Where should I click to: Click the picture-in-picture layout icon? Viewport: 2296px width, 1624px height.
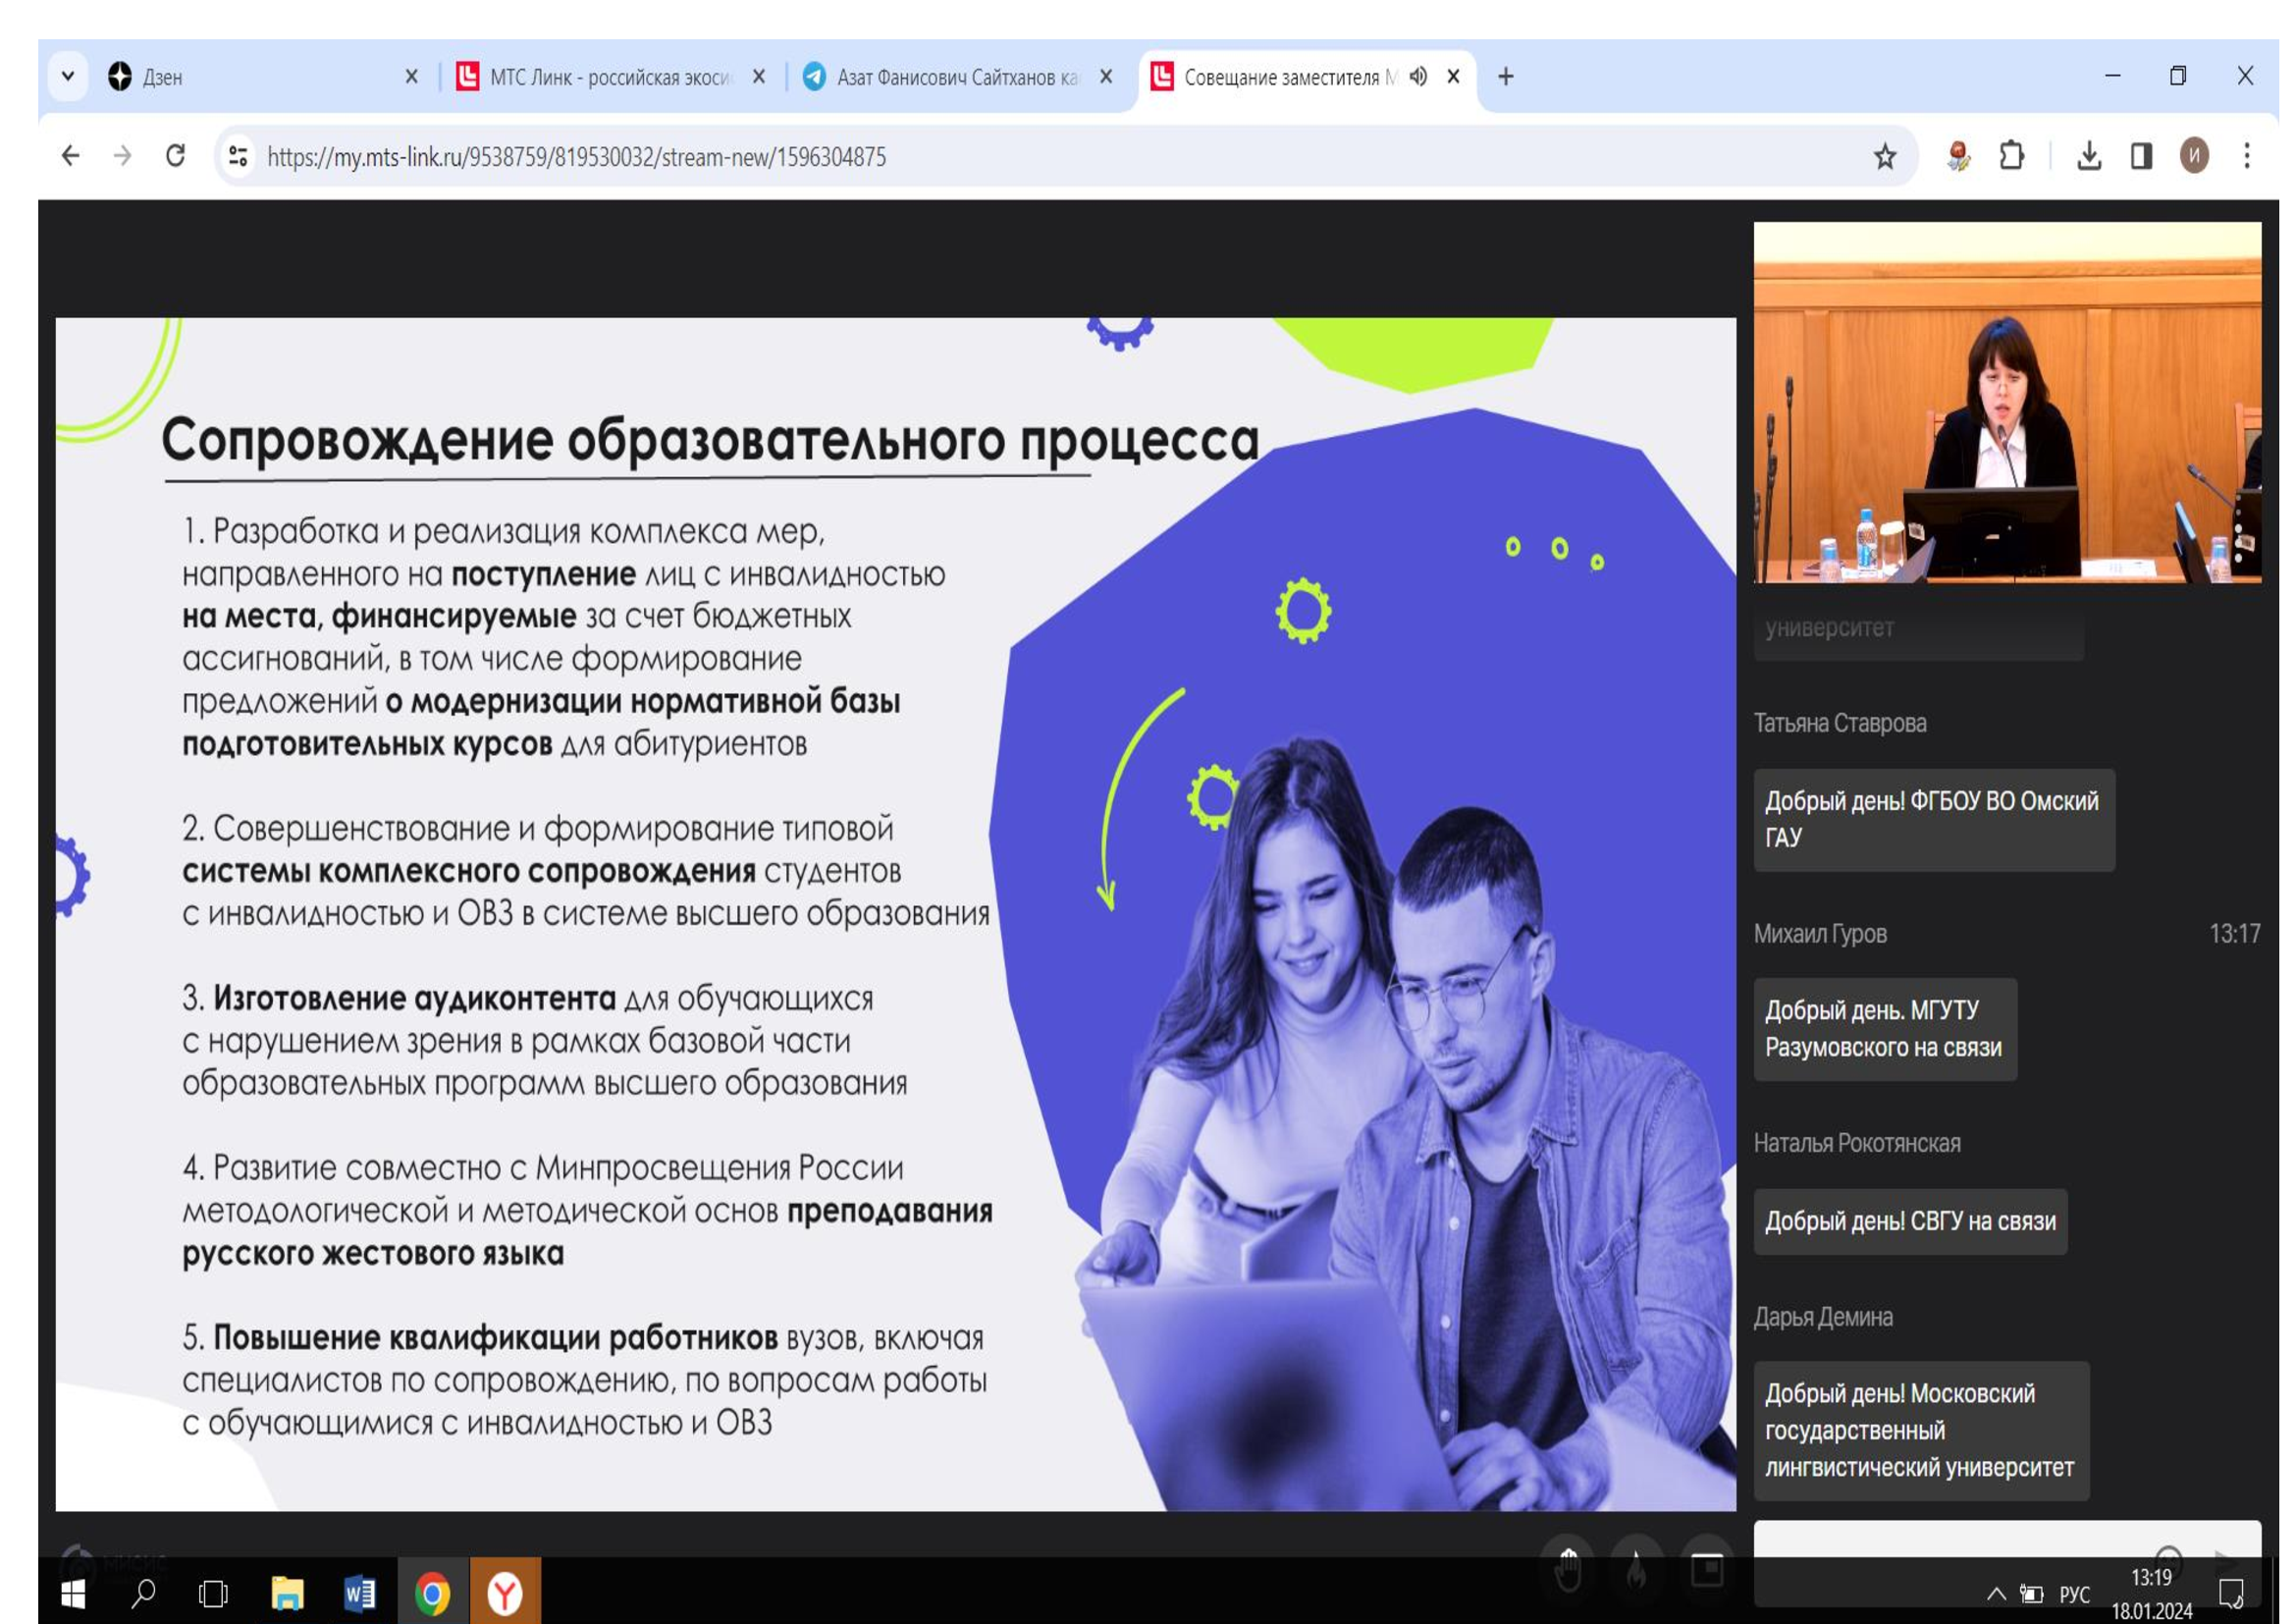pyautogui.click(x=1707, y=1566)
